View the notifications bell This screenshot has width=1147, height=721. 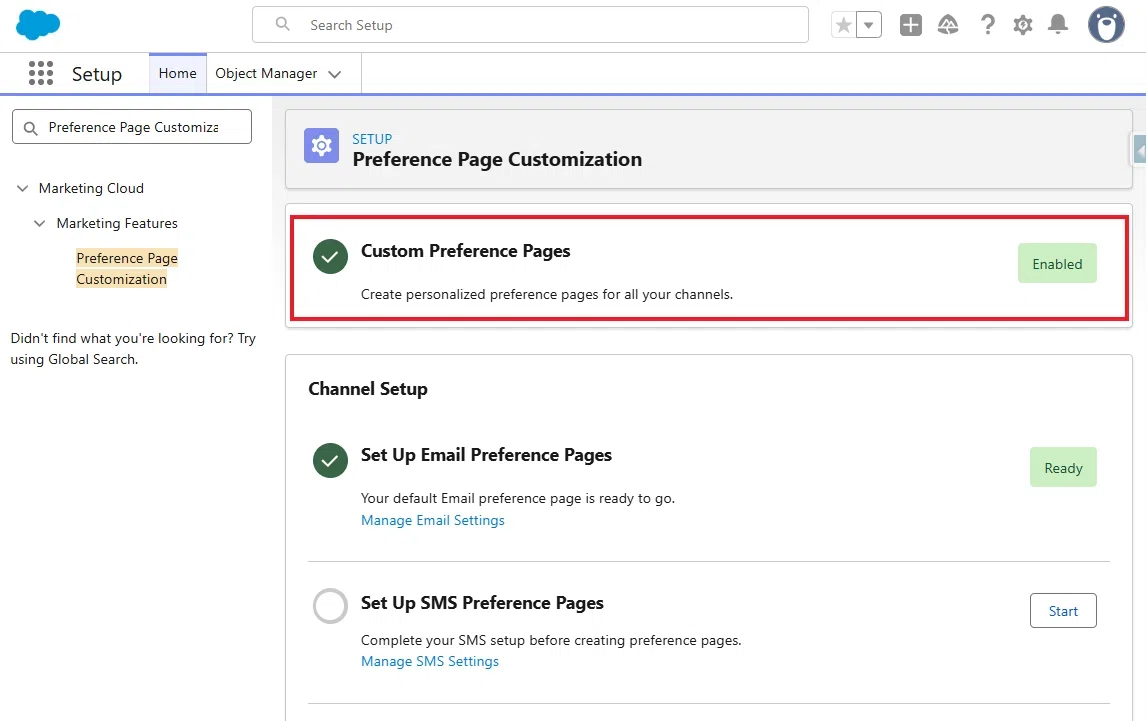[x=1058, y=25]
